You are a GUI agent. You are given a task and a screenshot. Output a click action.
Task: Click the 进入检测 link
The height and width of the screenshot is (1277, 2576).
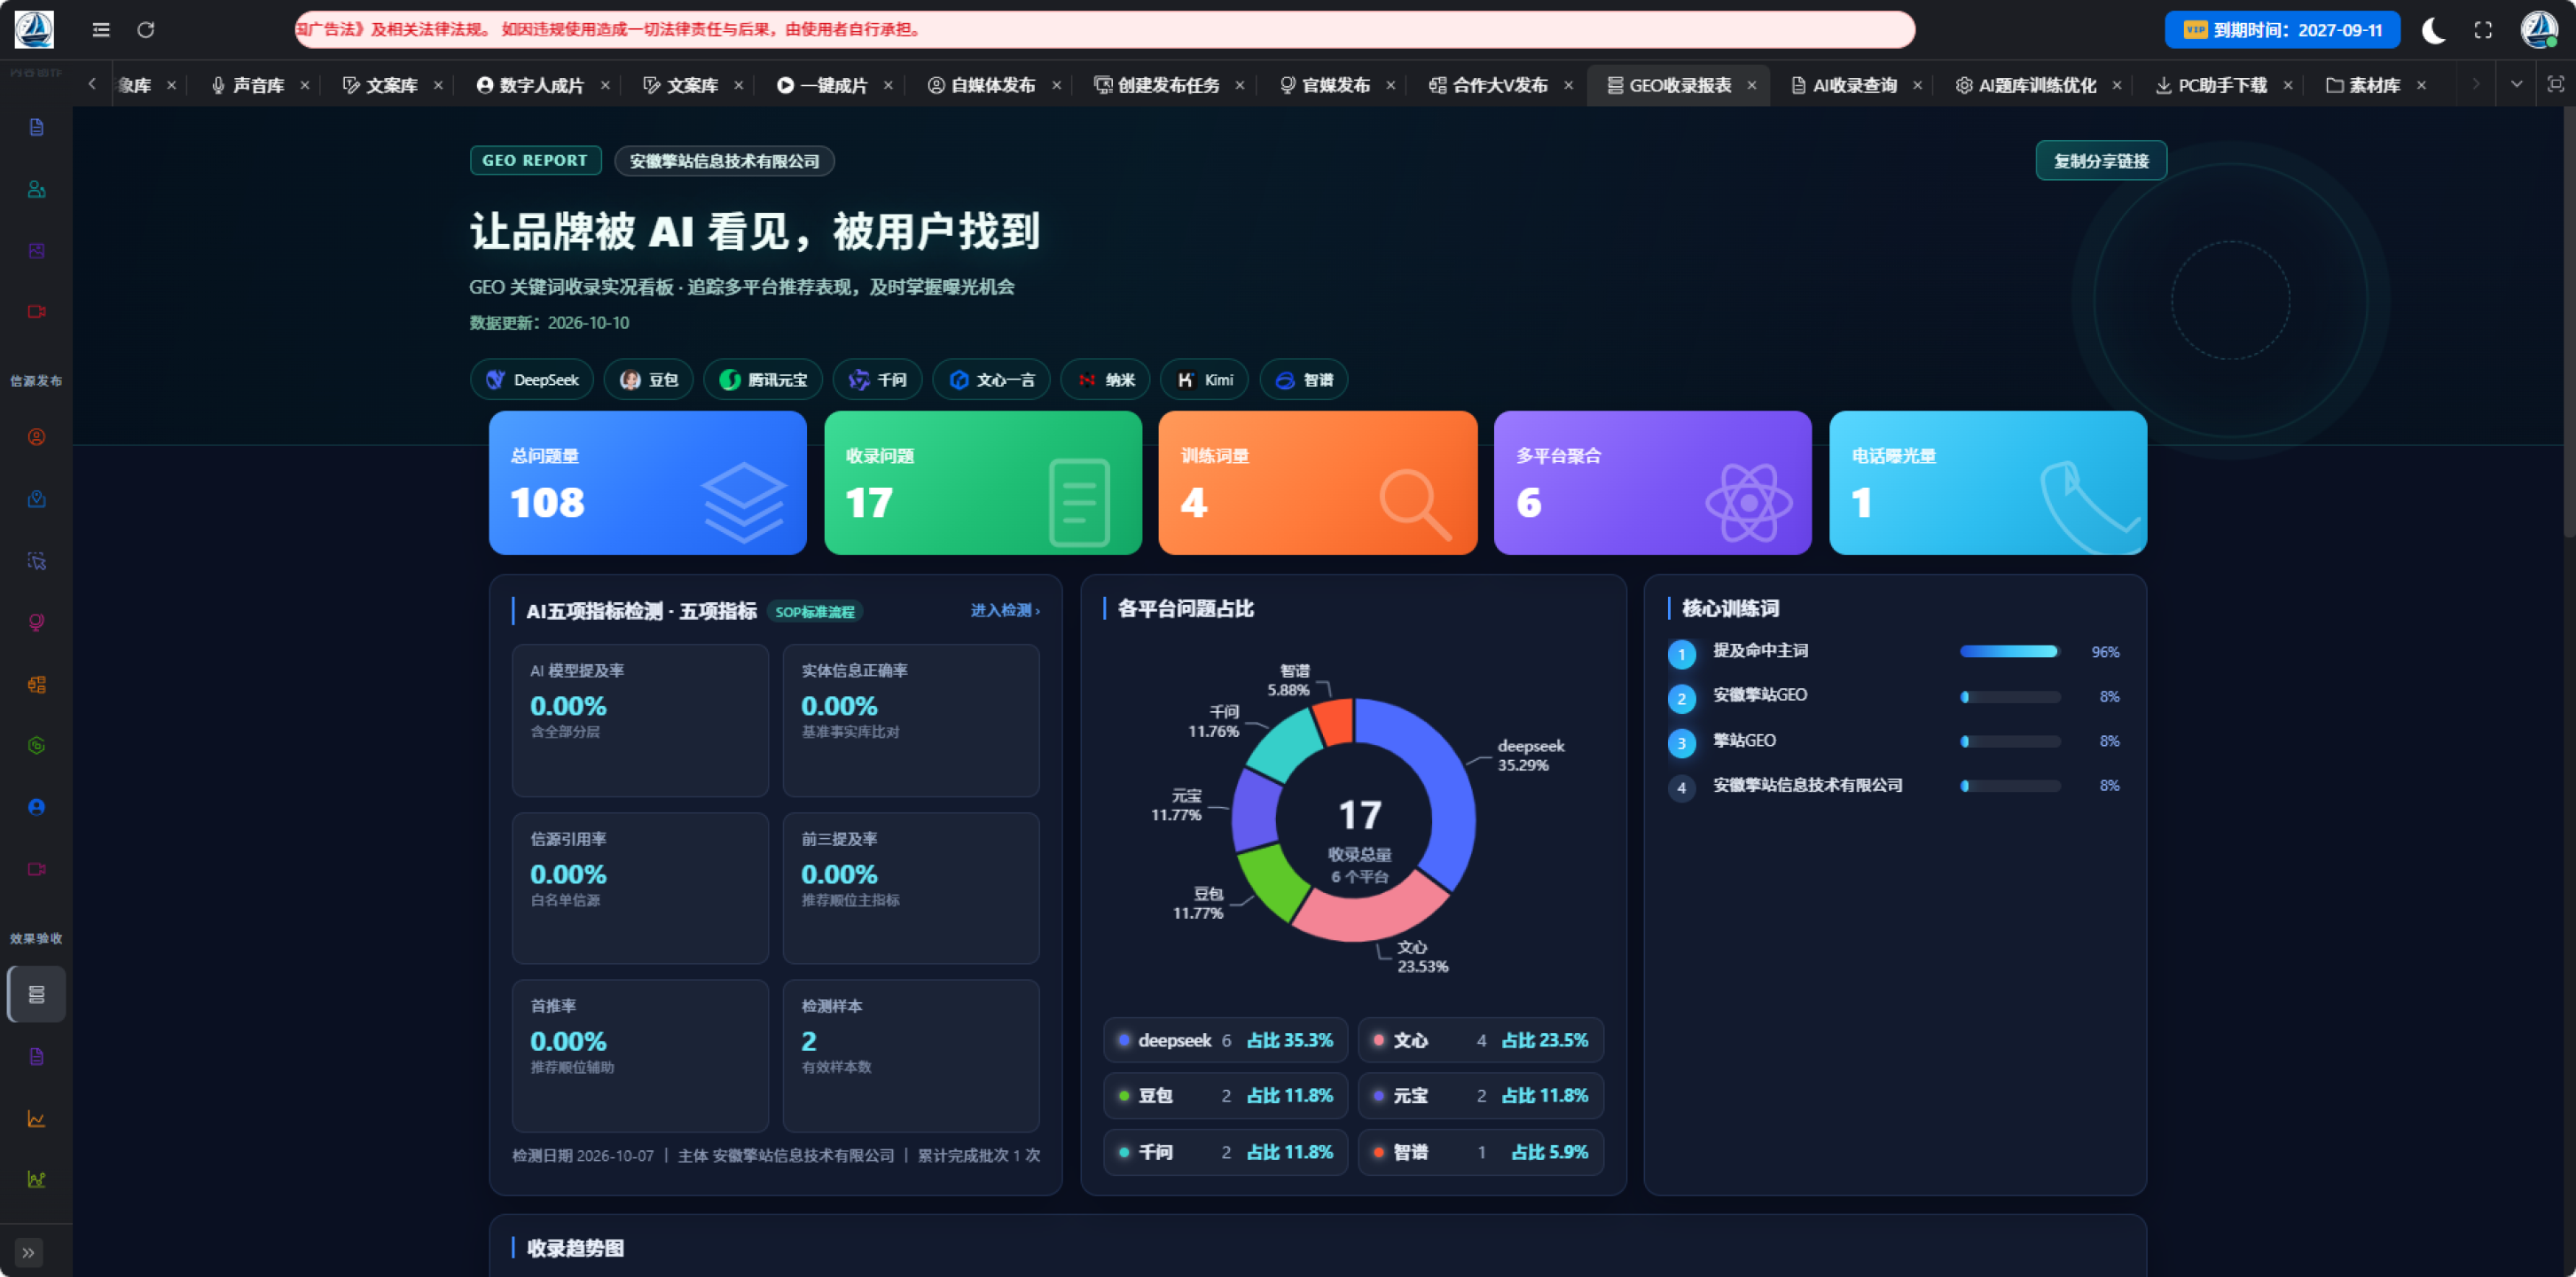pyautogui.click(x=1005, y=610)
